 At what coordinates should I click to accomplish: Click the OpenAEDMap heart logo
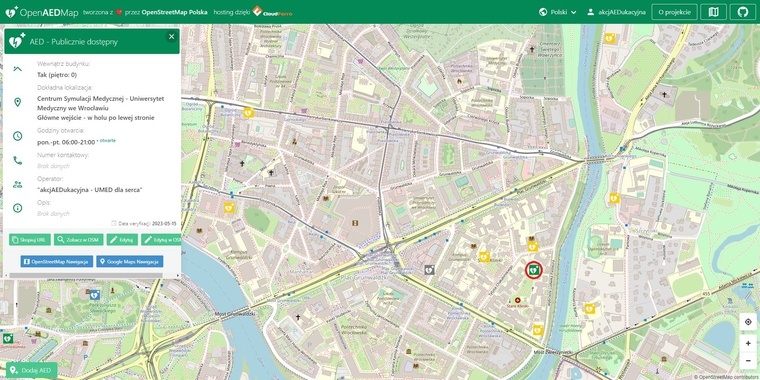[x=12, y=12]
